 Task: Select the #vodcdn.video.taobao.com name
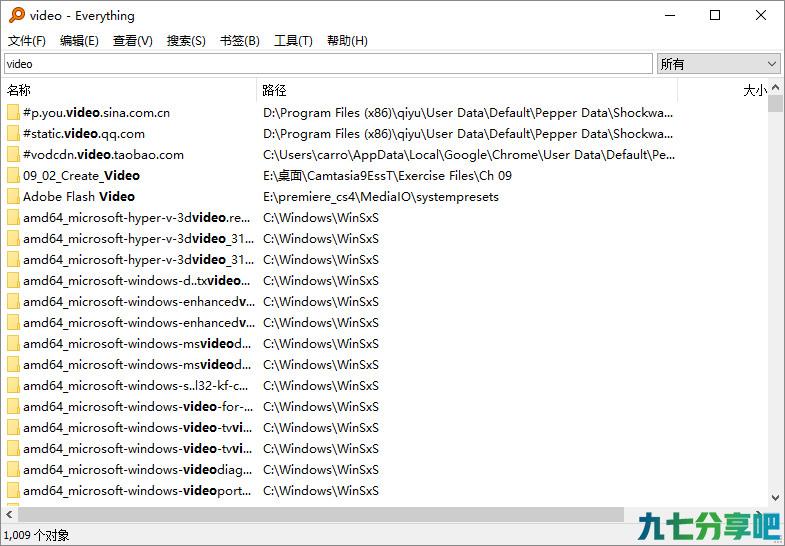[x=103, y=155]
